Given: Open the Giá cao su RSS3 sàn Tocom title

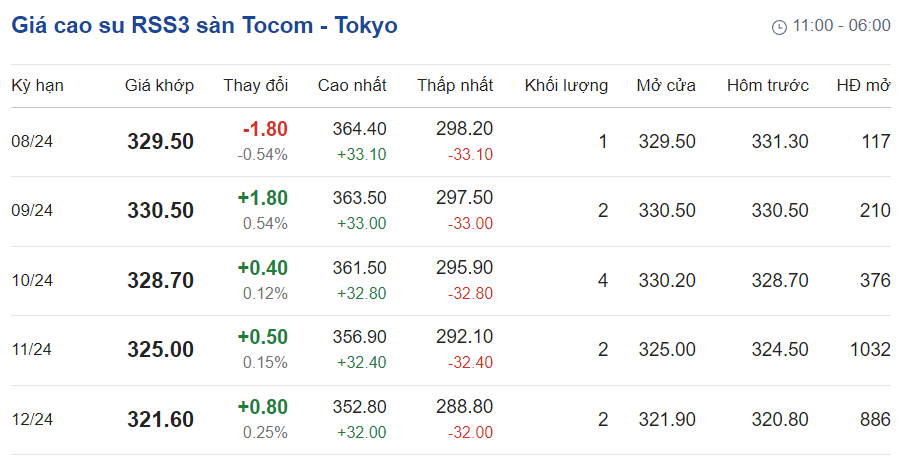Looking at the screenshot, I should tap(204, 25).
